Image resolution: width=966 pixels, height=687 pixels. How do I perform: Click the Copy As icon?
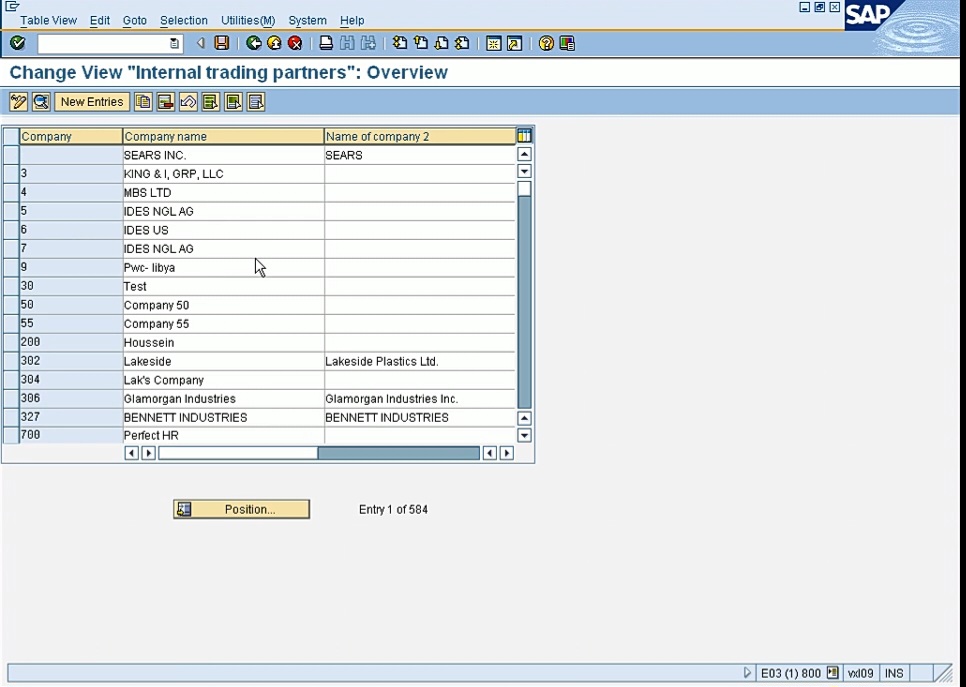143,102
